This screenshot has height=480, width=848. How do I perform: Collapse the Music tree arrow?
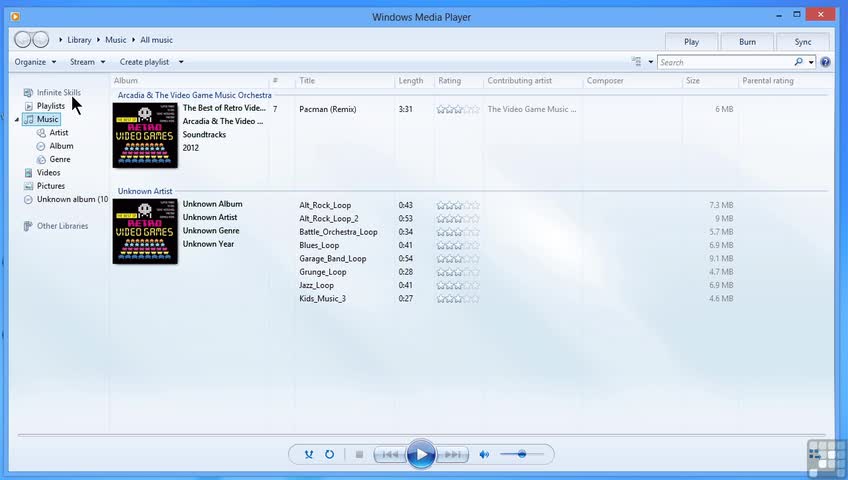(x=17, y=119)
